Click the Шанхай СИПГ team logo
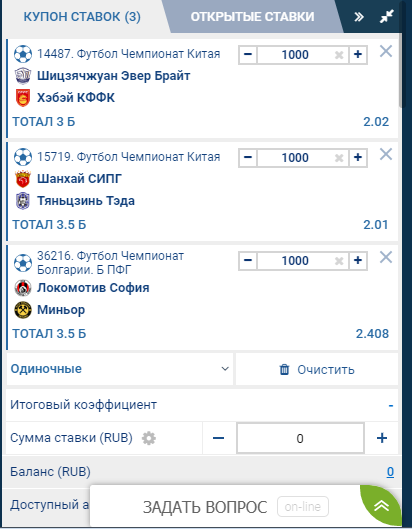Screen dimensions: 412x529 pos(23,179)
